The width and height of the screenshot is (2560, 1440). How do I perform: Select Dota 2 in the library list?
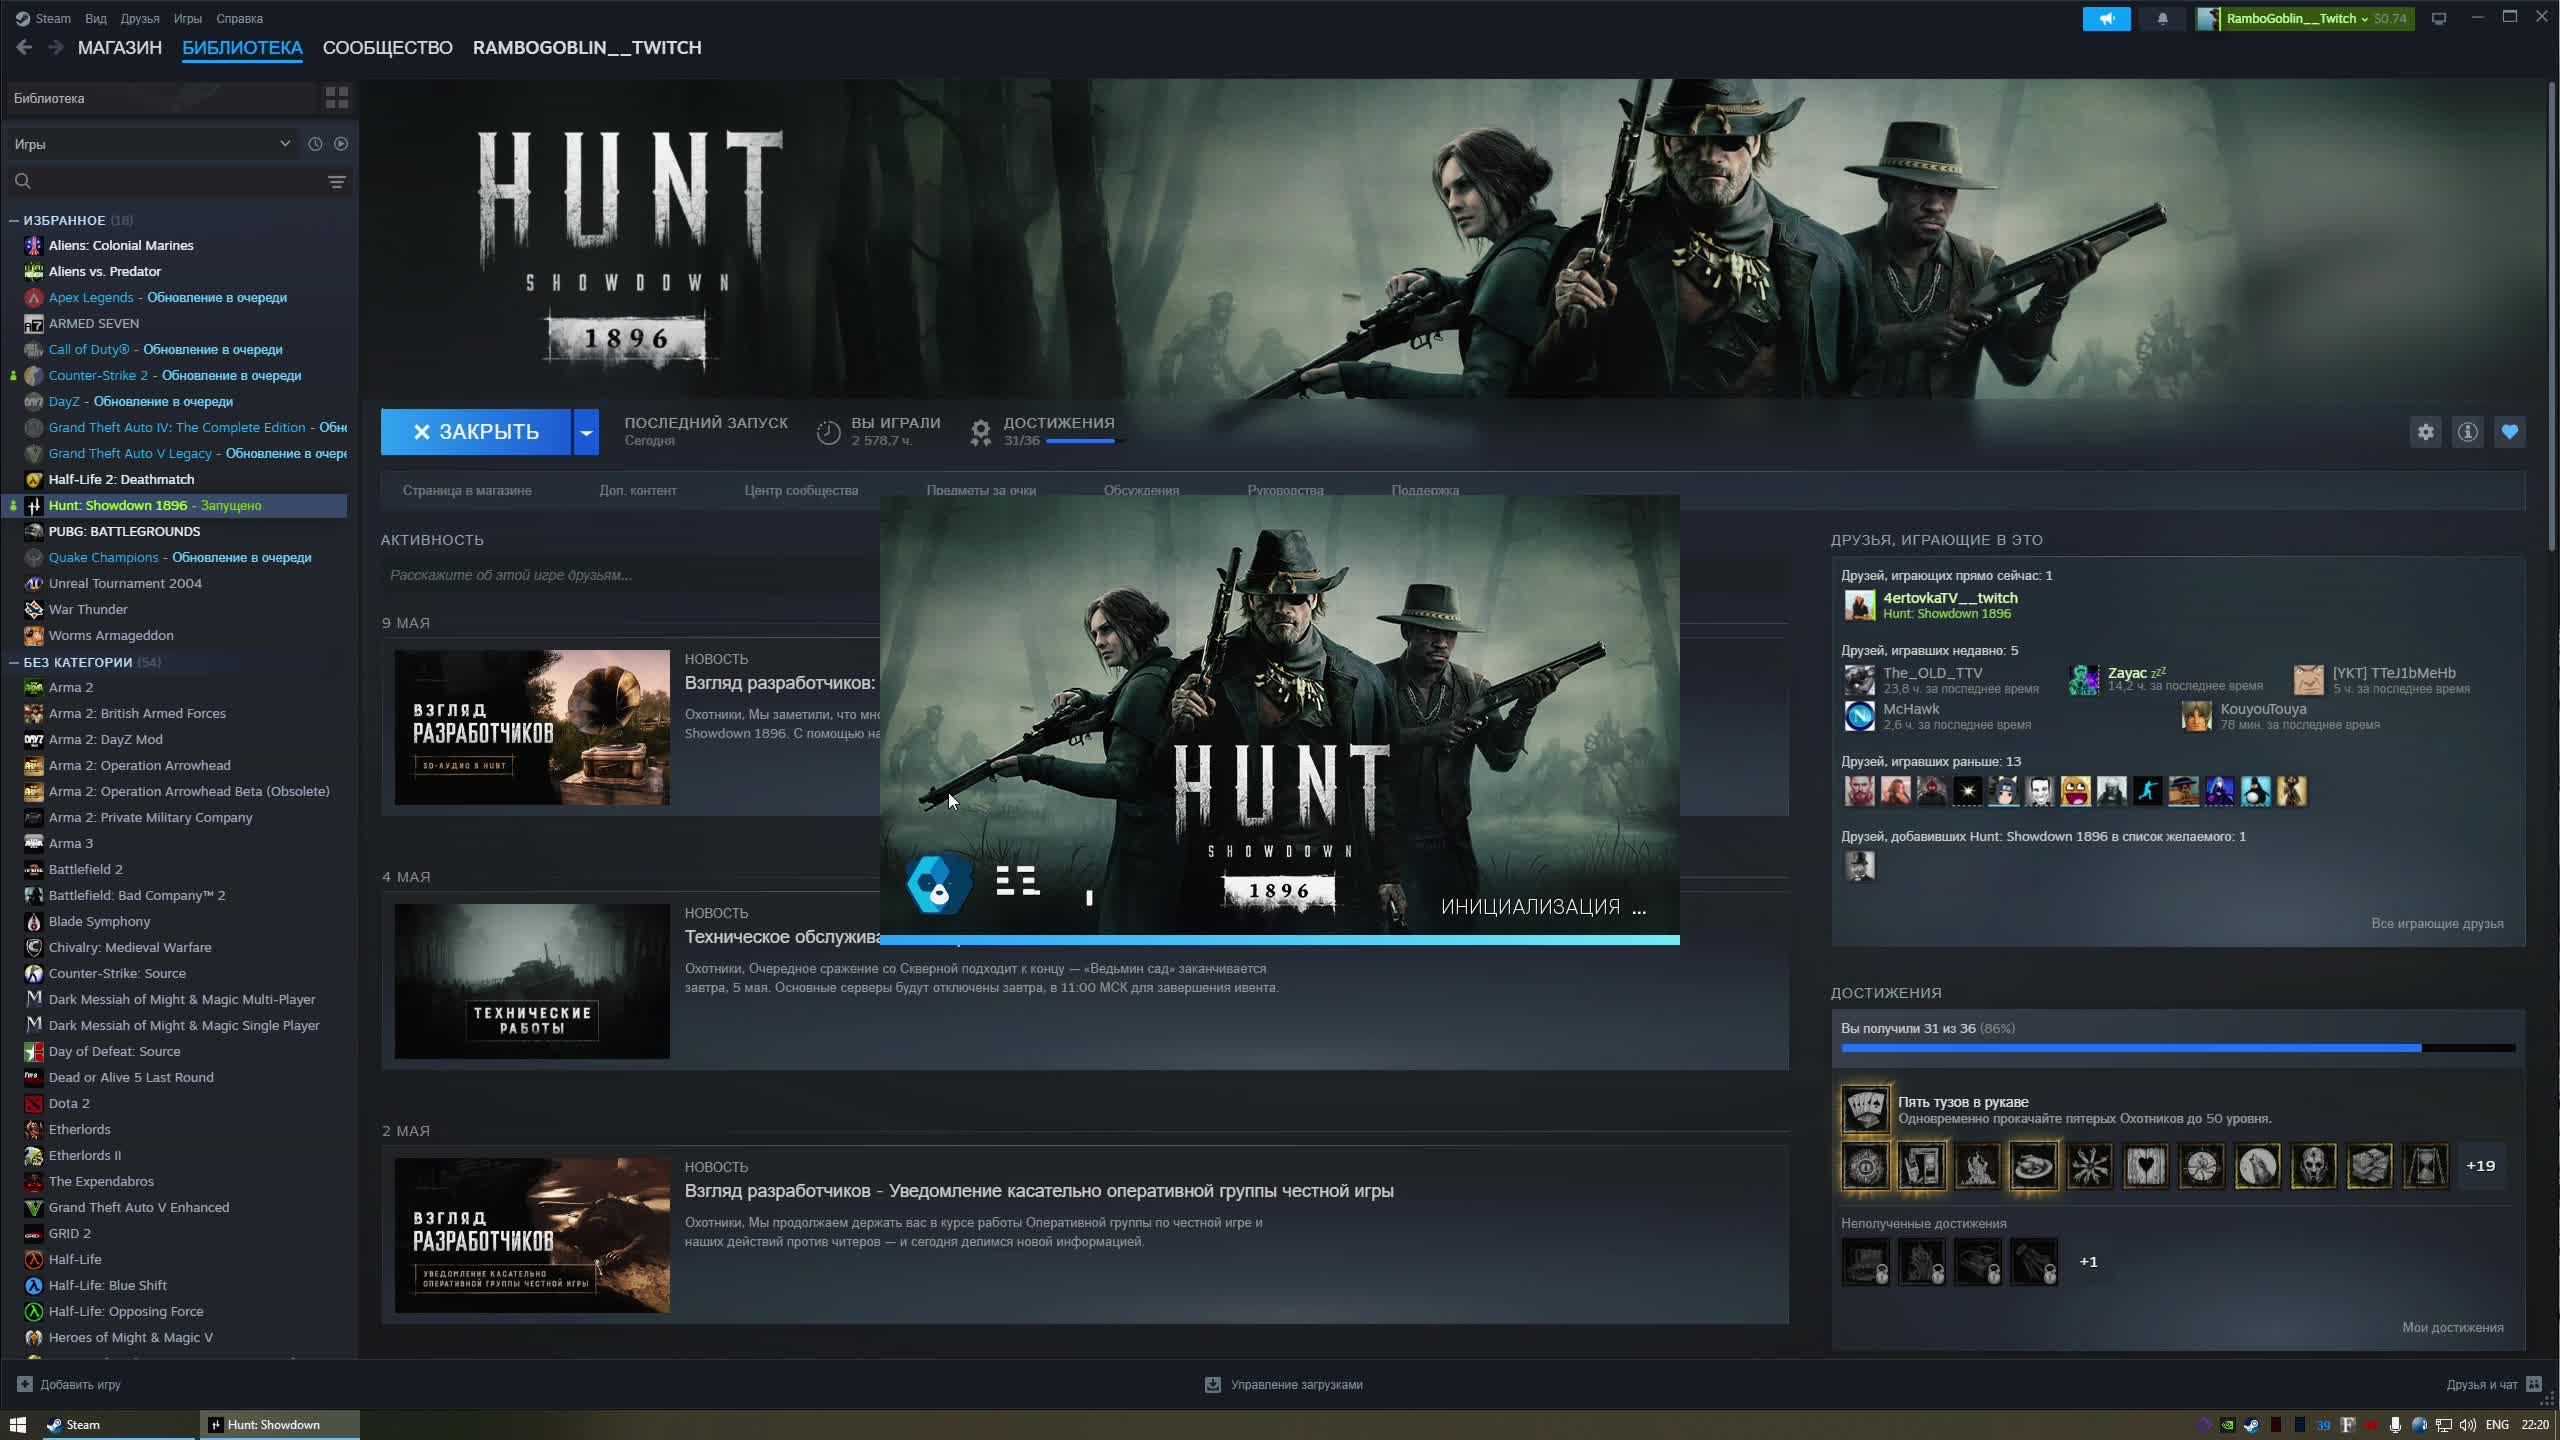(69, 1103)
